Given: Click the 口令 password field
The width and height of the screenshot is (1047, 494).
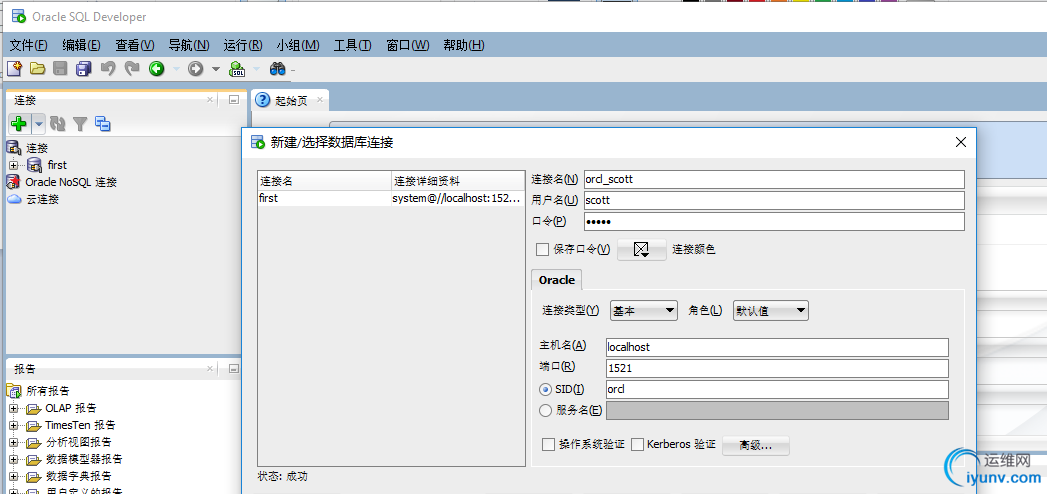Looking at the screenshot, I should [x=775, y=222].
